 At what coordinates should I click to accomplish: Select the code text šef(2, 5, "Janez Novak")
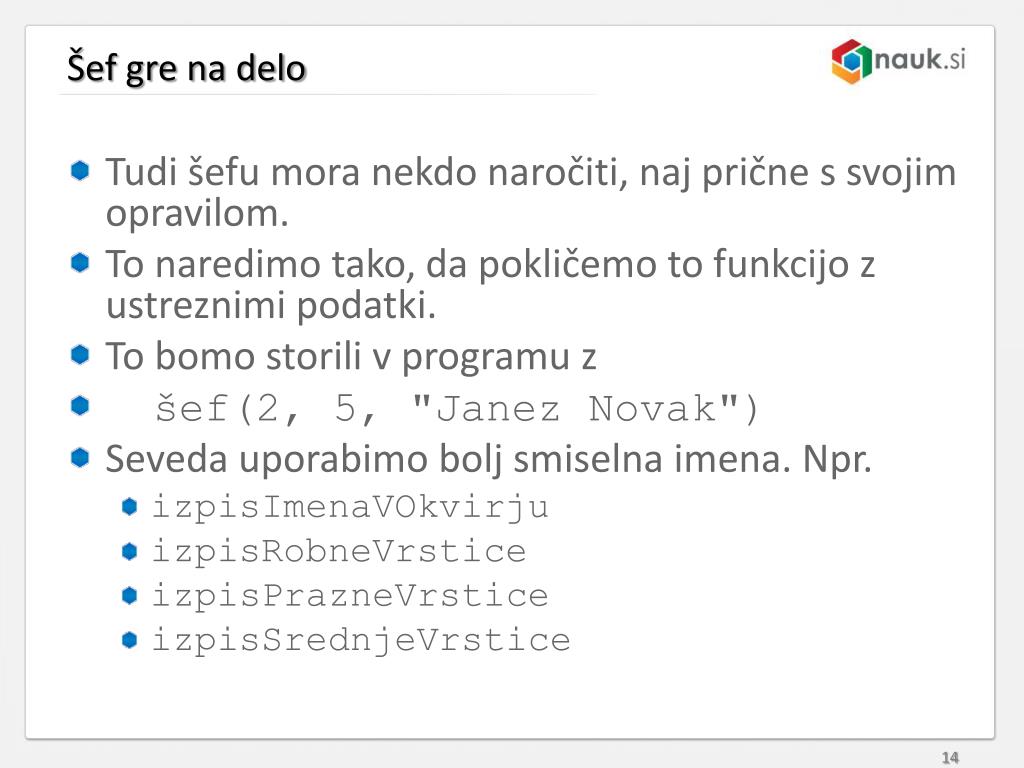(458, 409)
